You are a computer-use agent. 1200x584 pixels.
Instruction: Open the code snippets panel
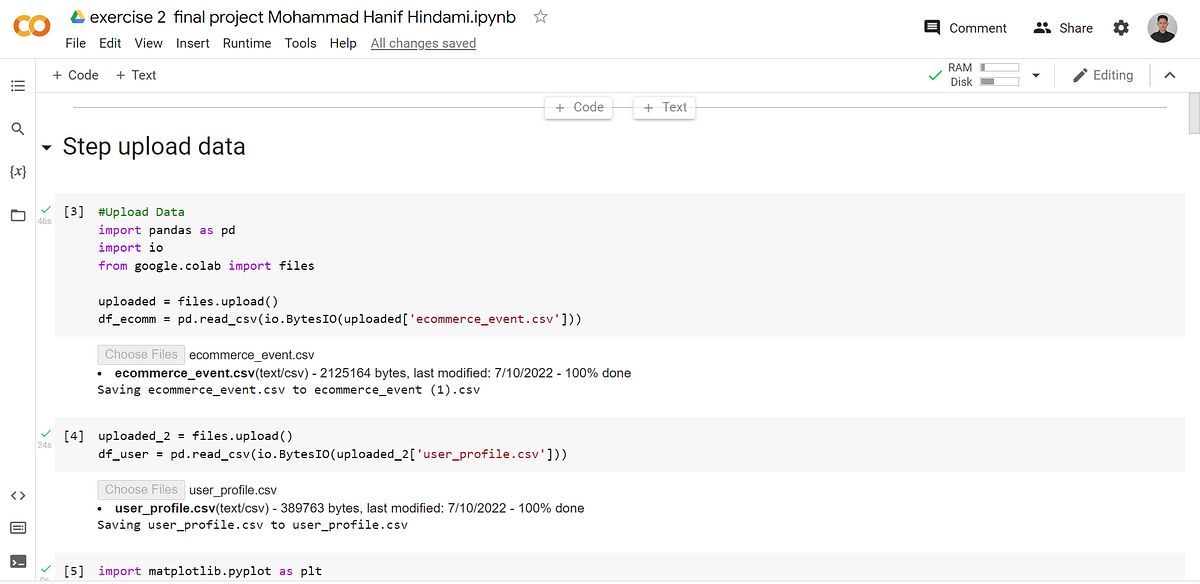tap(18, 495)
